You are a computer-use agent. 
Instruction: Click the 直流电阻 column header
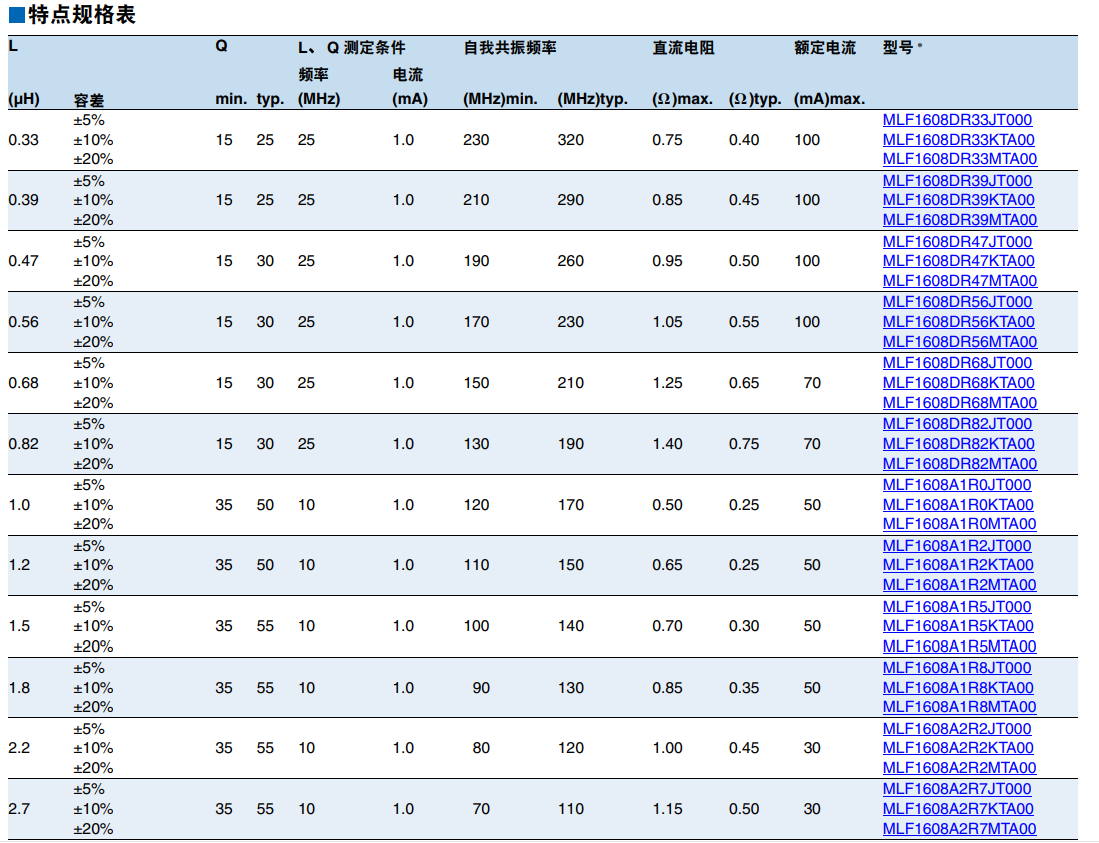coord(683,48)
